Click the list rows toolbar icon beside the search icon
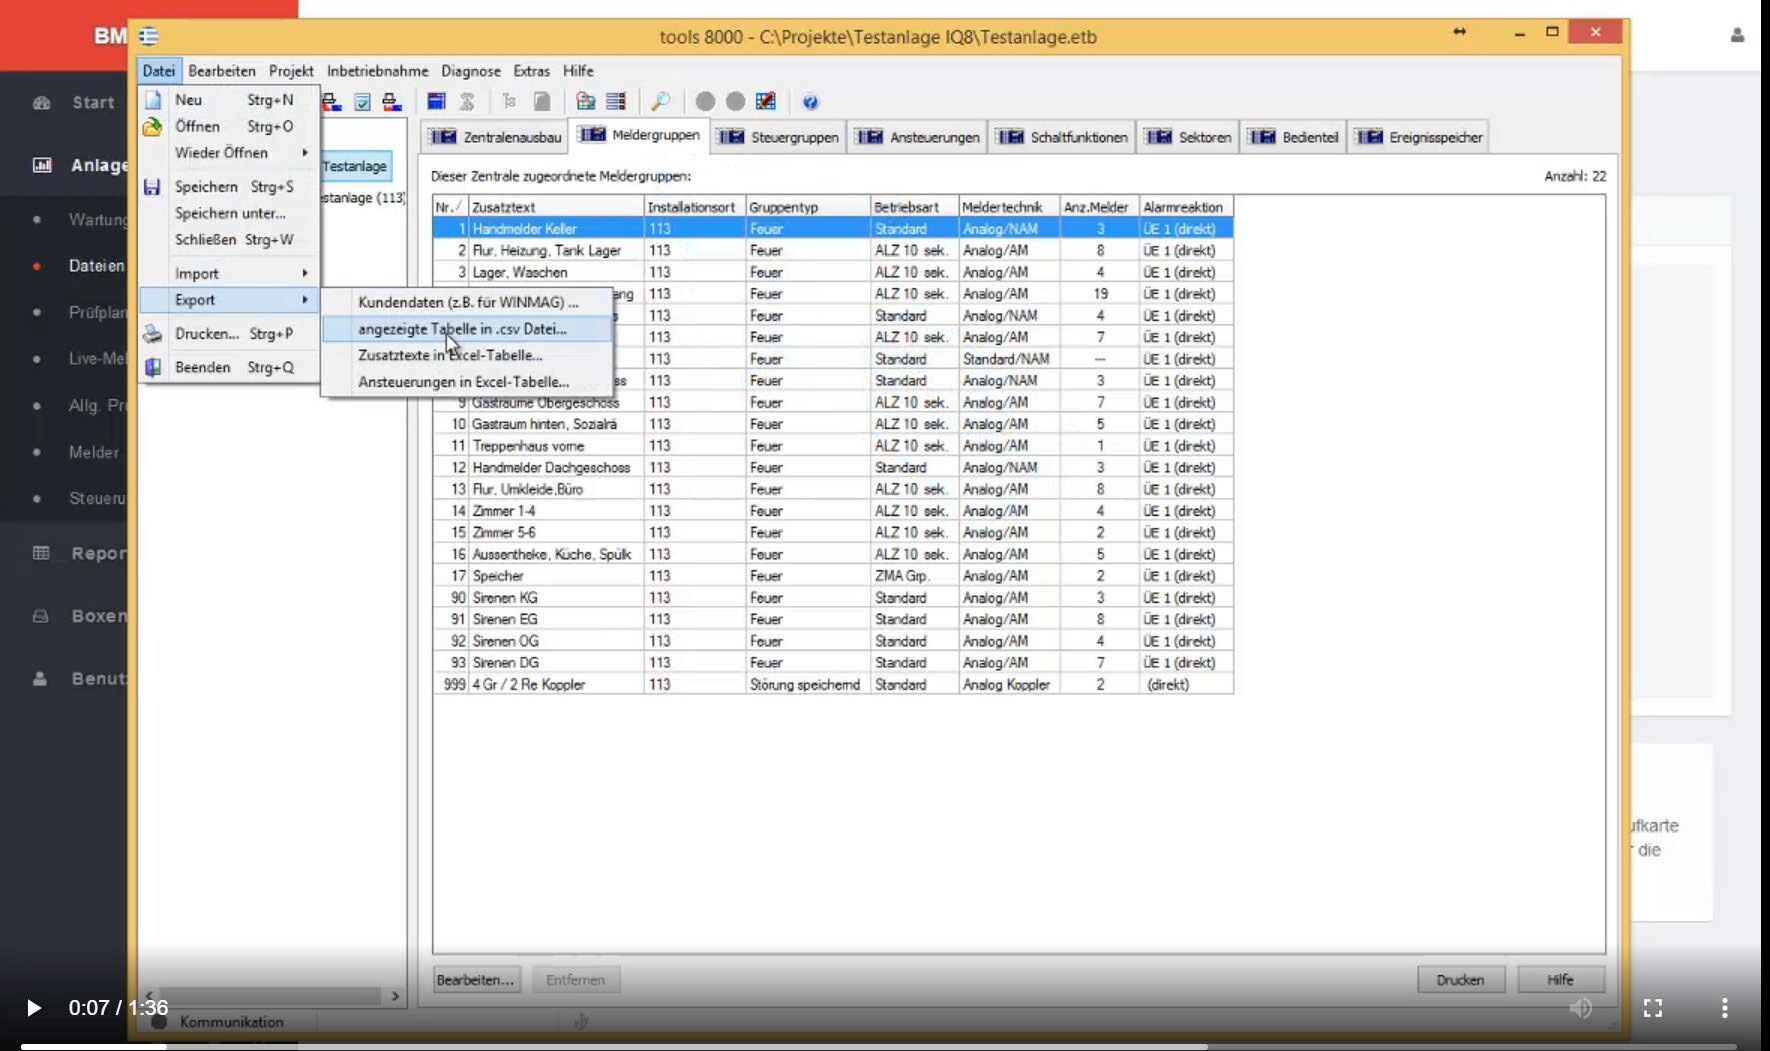1770x1051 pixels. (616, 101)
